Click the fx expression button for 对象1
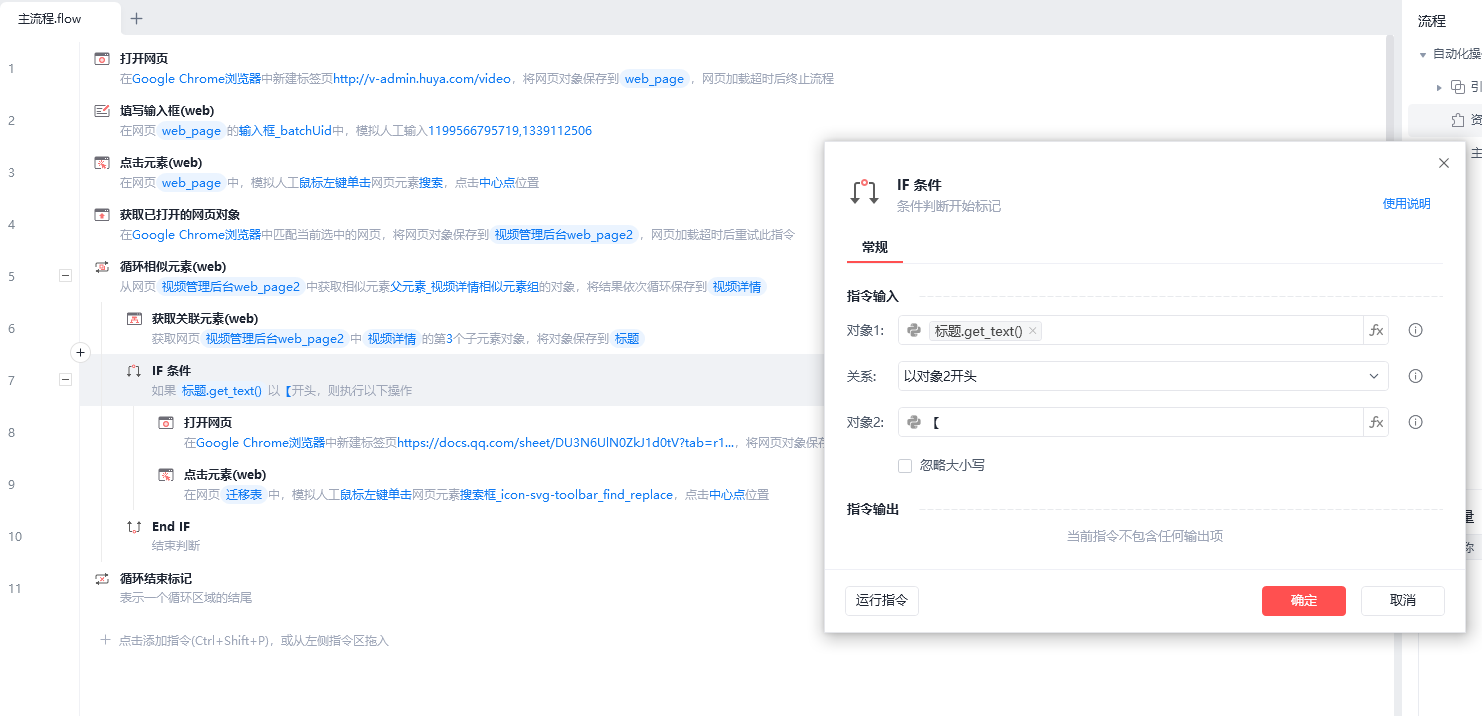 click(1376, 331)
